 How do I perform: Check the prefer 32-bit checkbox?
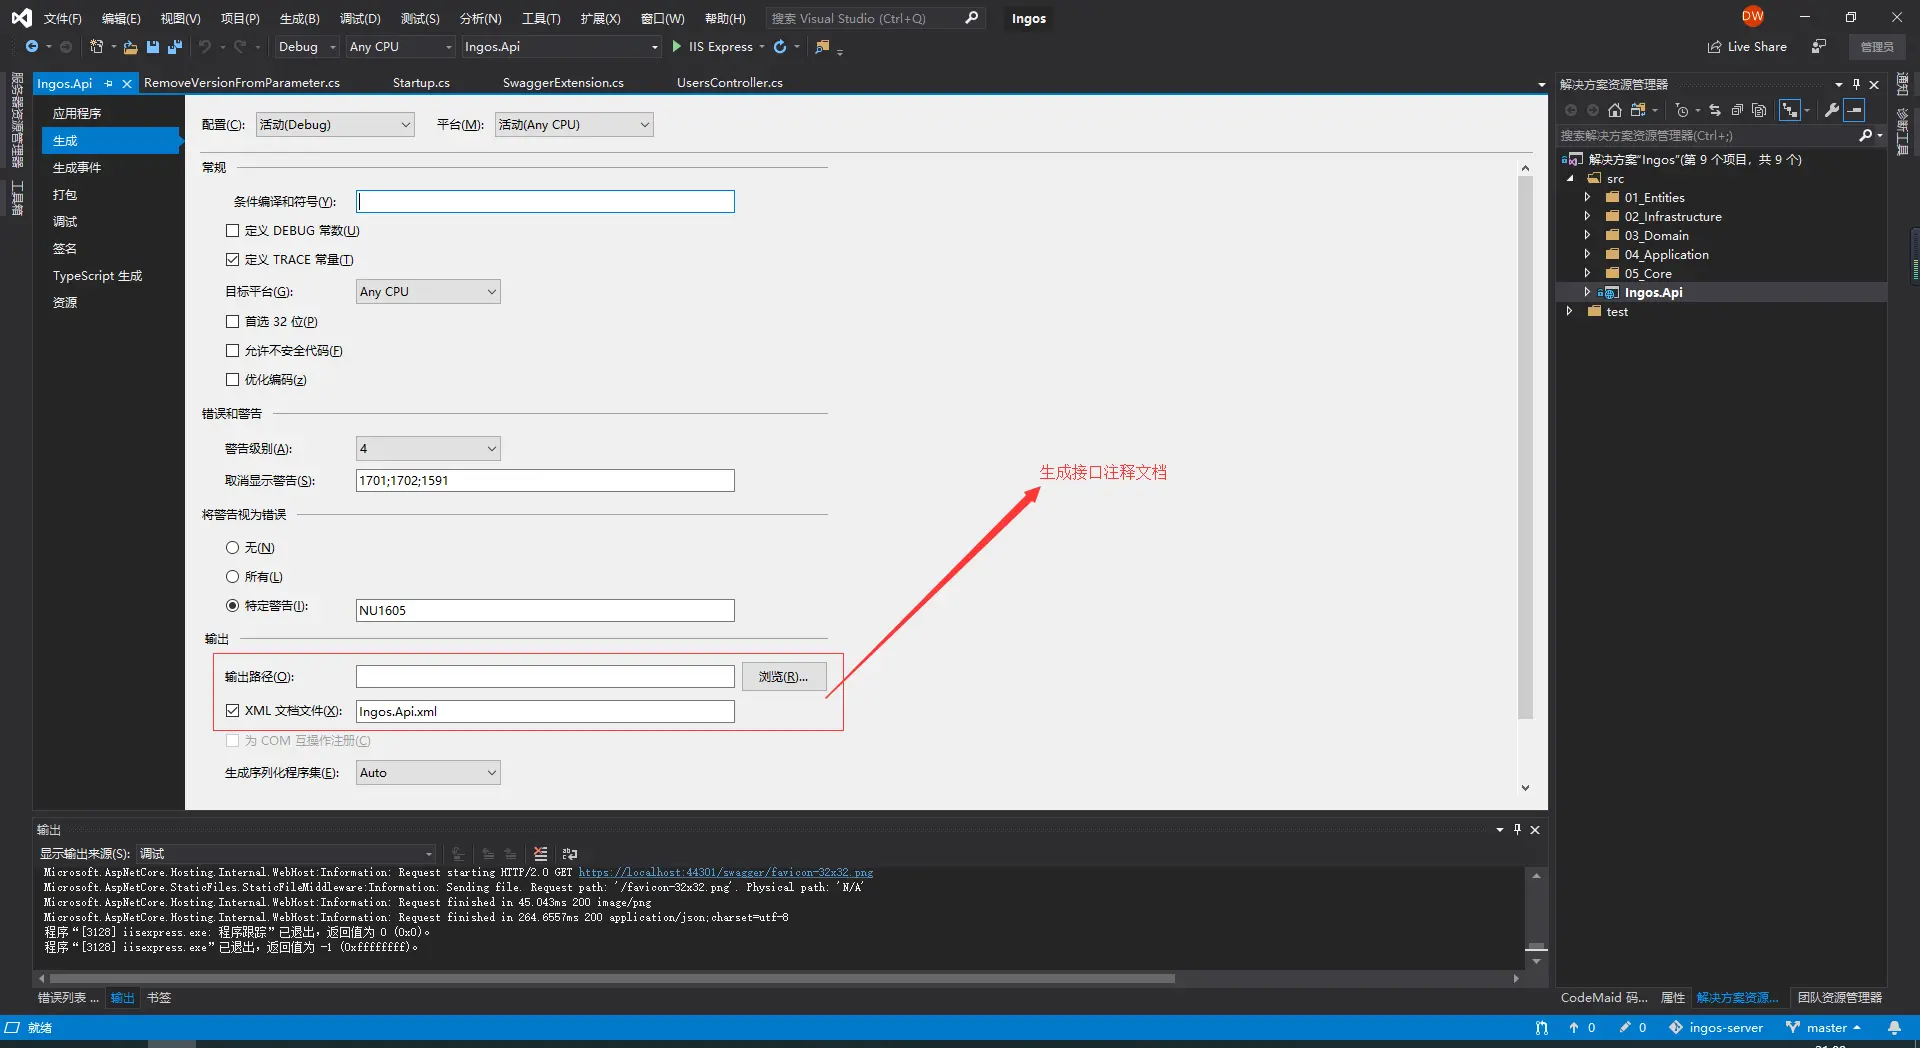coord(232,322)
